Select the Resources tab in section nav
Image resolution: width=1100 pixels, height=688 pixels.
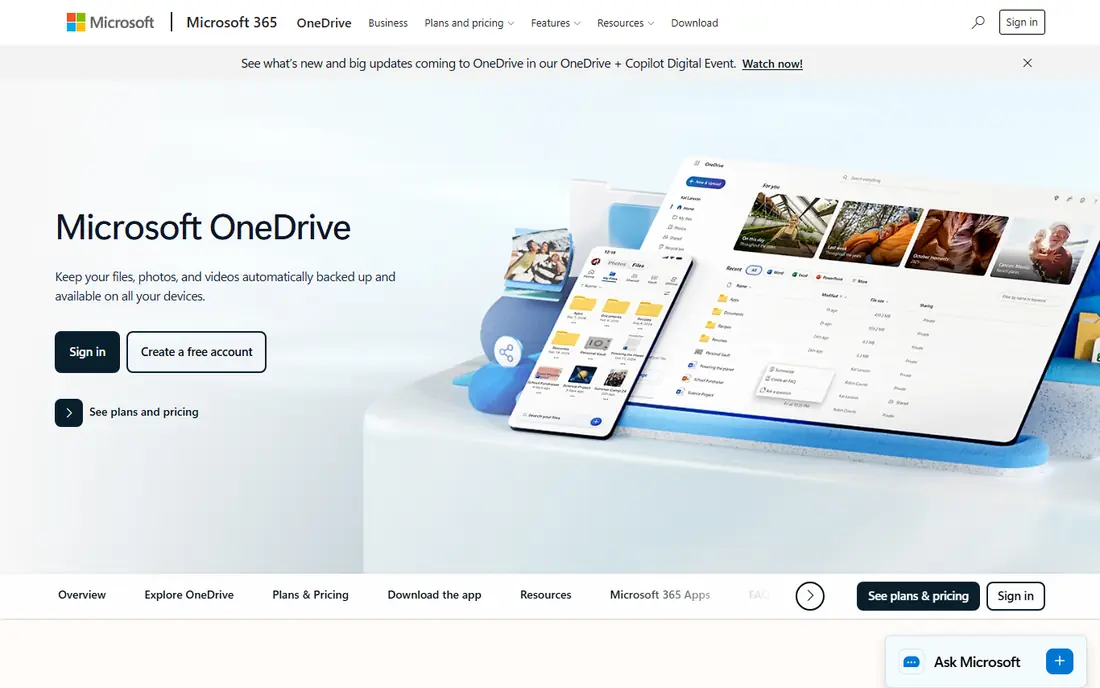click(545, 595)
